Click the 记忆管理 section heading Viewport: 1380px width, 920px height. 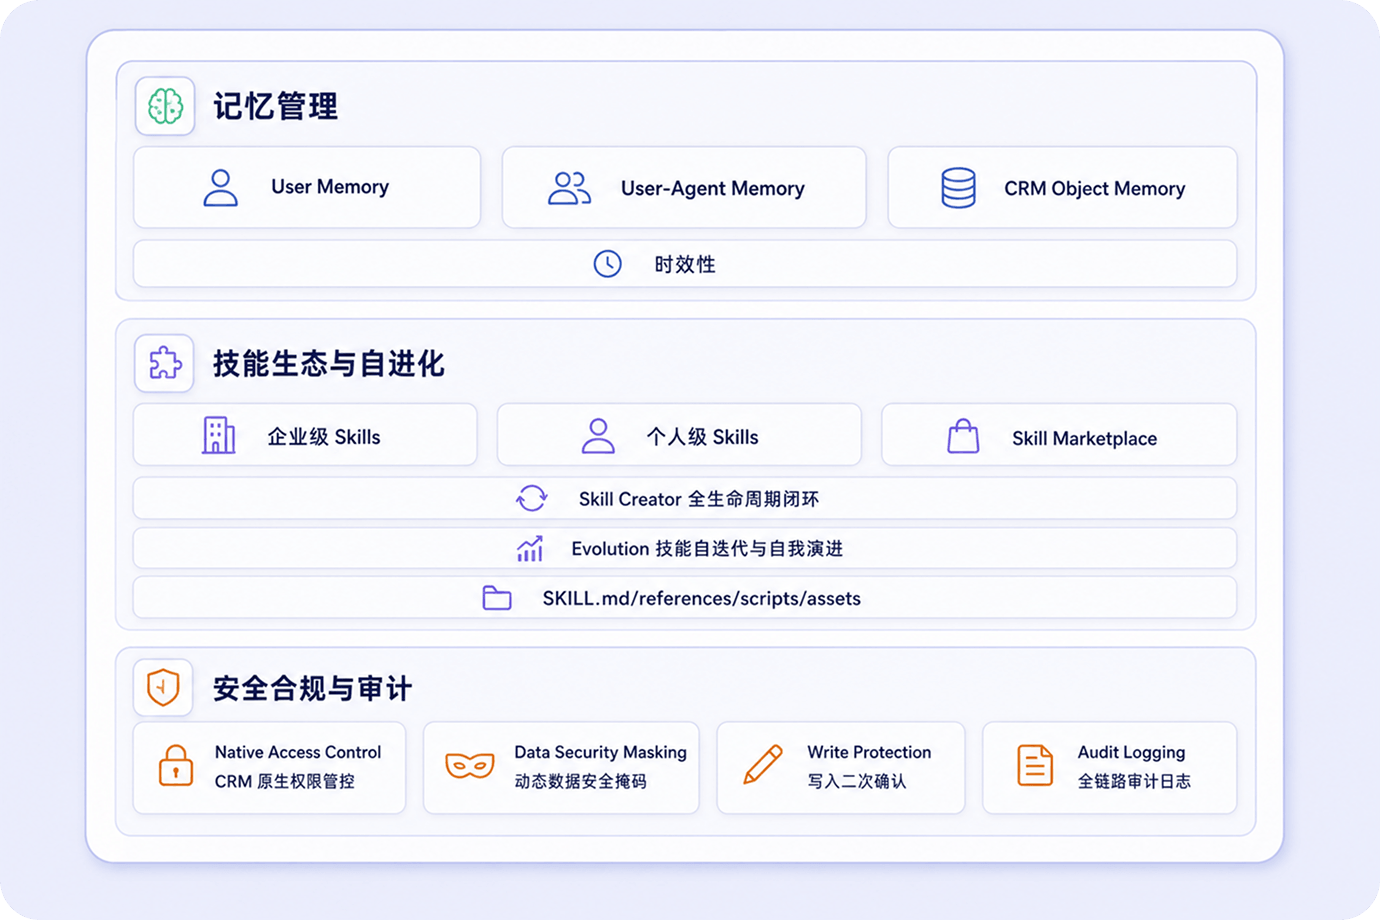pyautogui.click(x=275, y=106)
